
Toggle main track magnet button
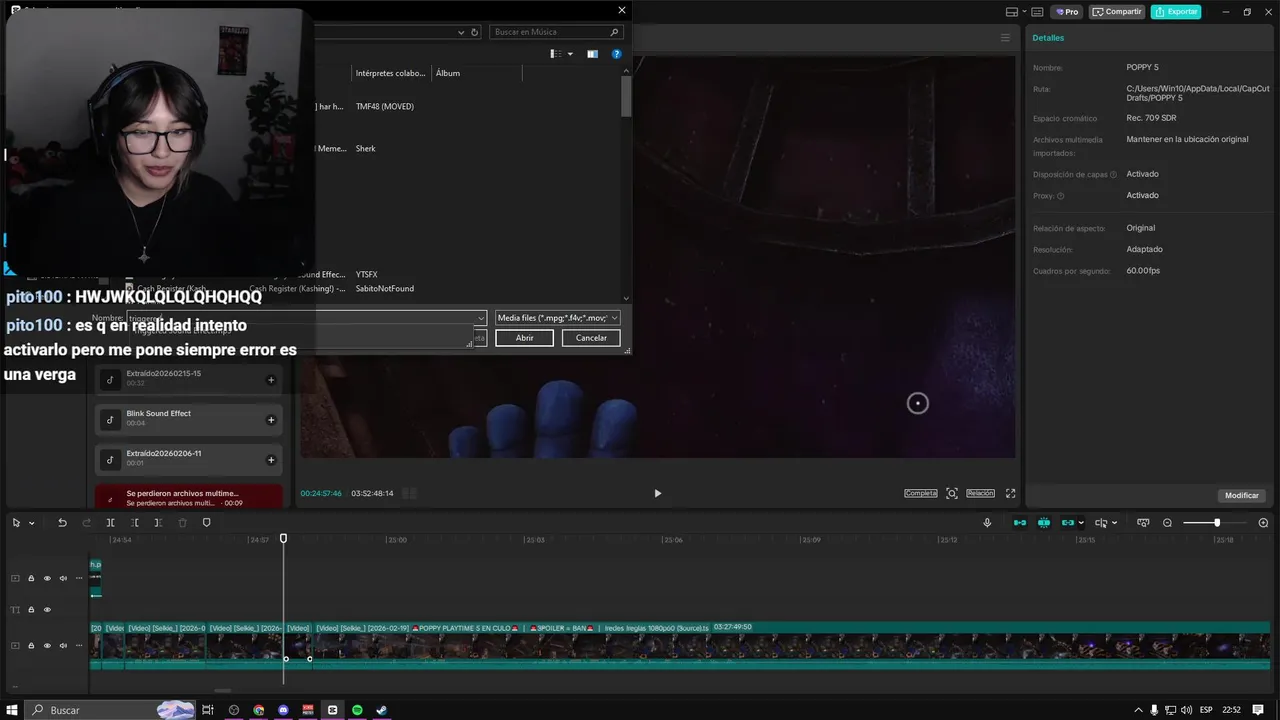point(1020,523)
